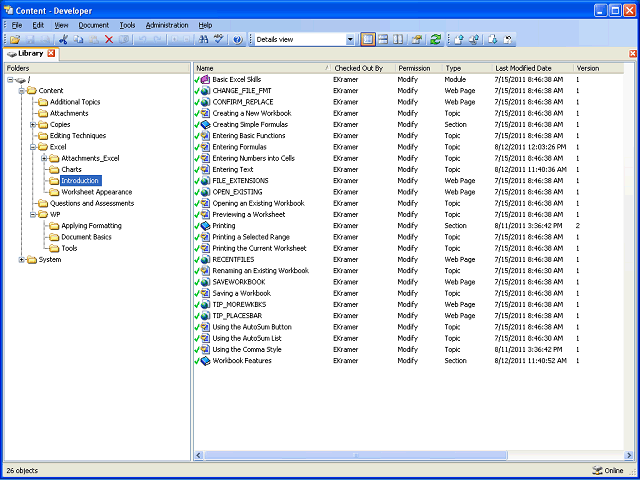Viewport: 640px width, 480px height.
Task: Click the Check In All icon
Action: [473, 40]
